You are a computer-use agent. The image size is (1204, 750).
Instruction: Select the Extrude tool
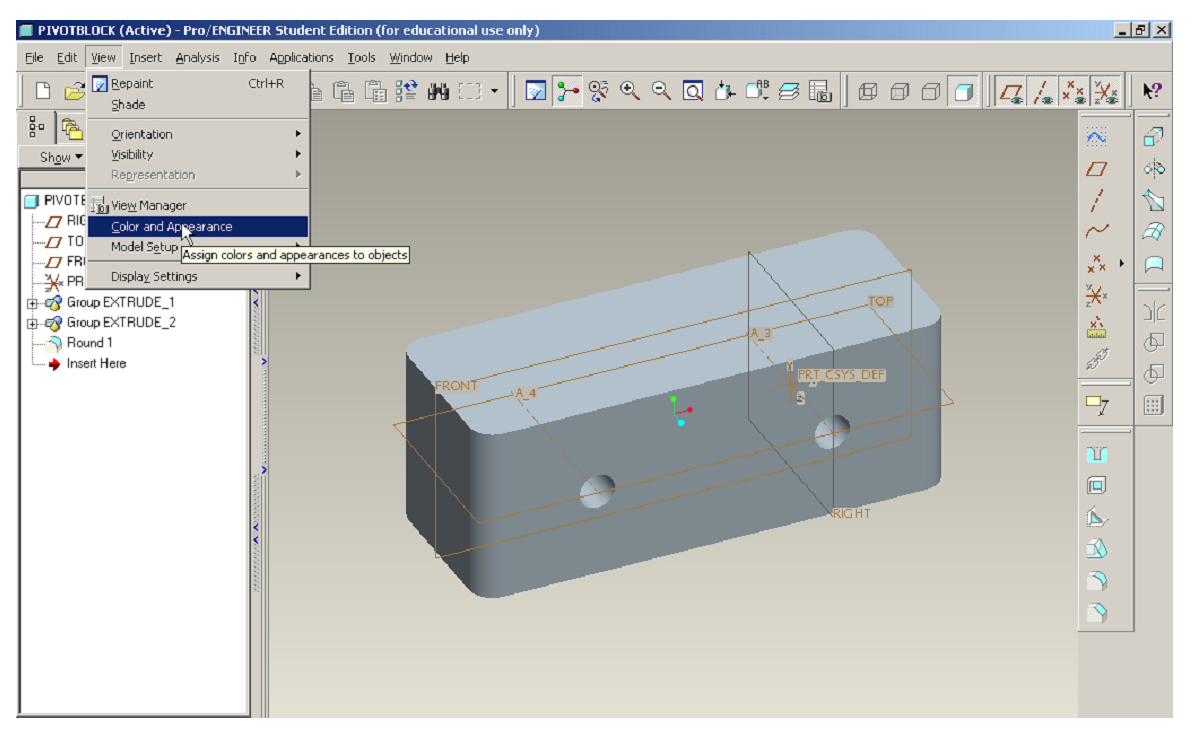click(1153, 137)
